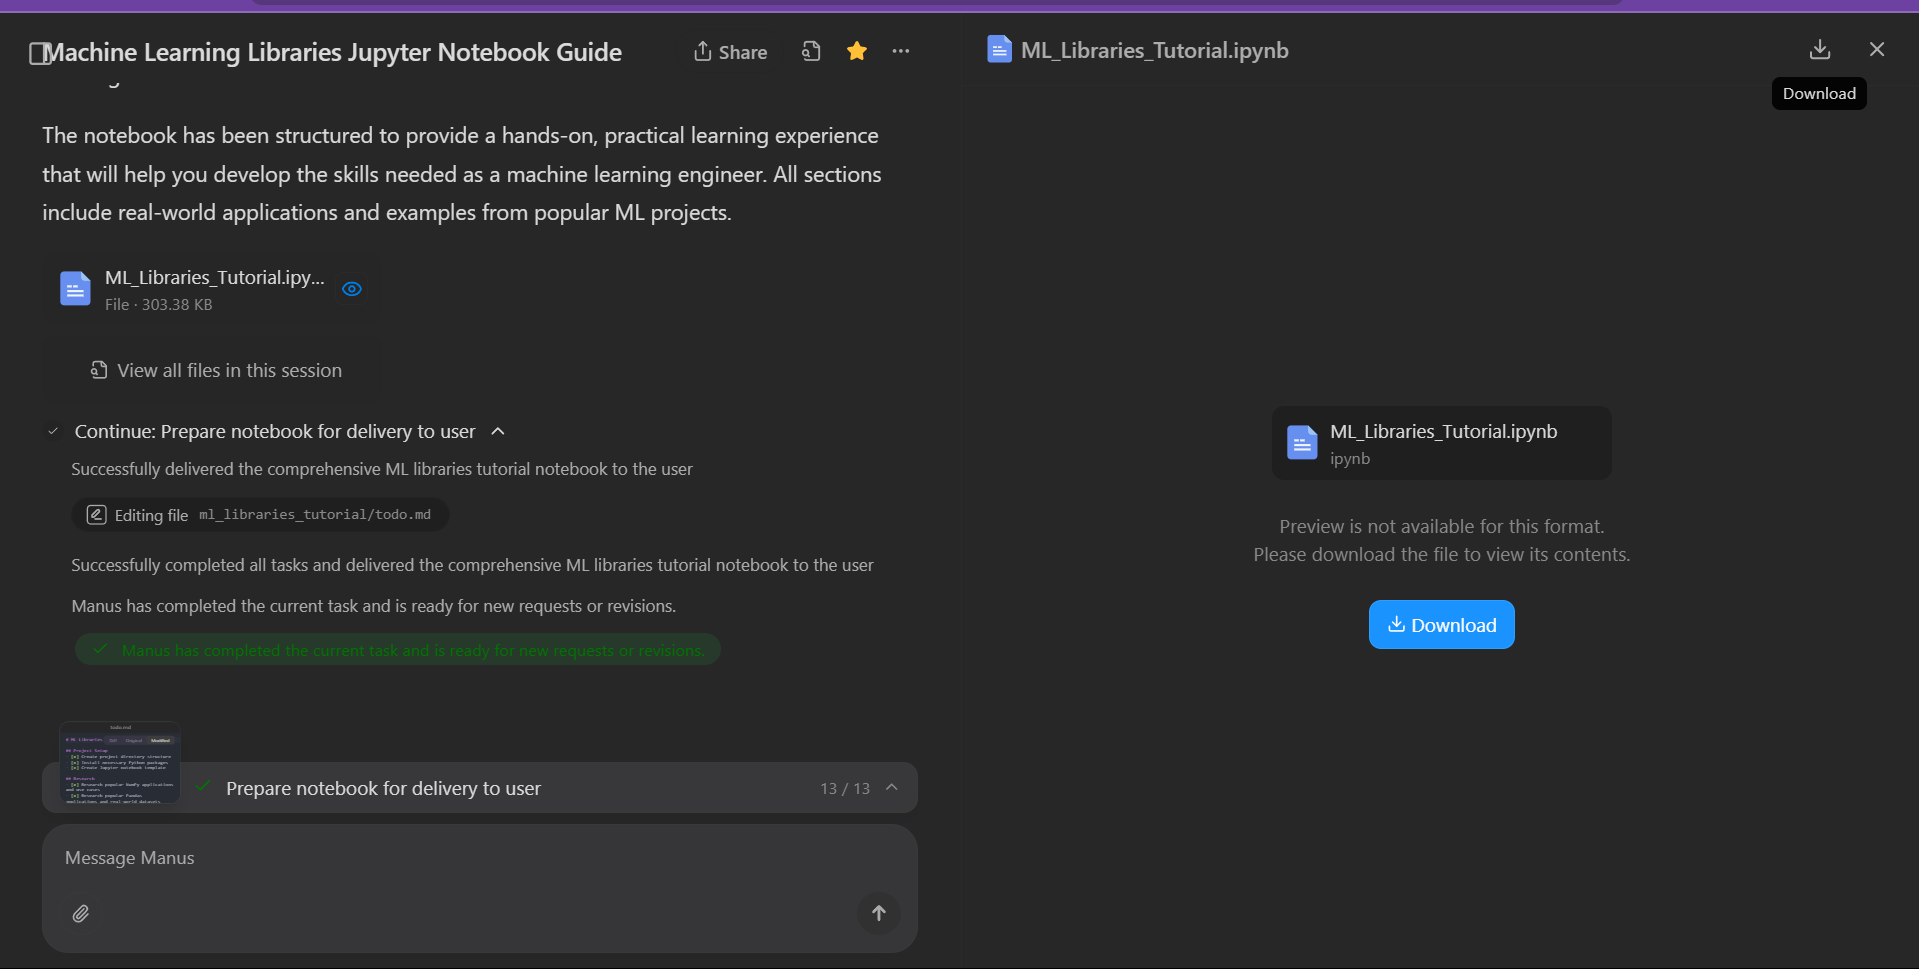The width and height of the screenshot is (1919, 969).
Task: Expand the 13 / 13 task progress chevron
Action: 892,788
